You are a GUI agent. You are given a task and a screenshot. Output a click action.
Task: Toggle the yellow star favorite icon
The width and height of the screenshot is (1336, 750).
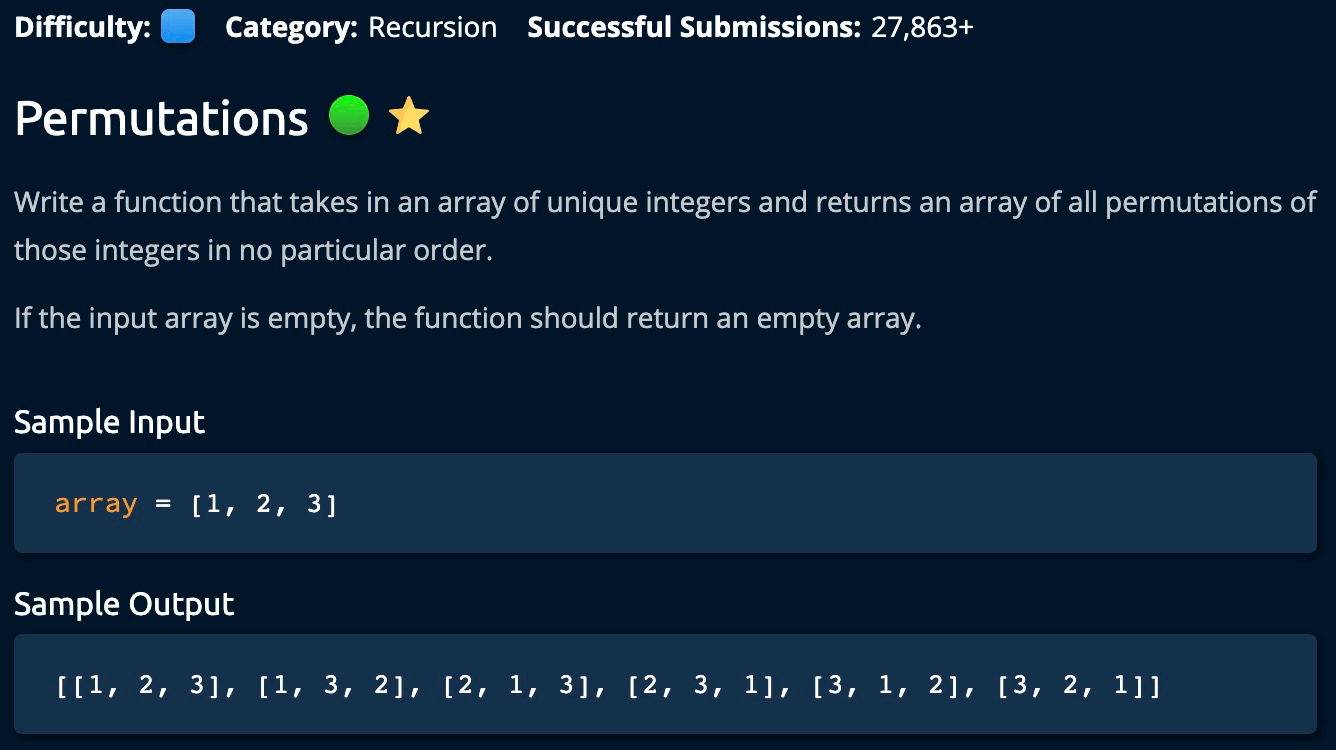coord(408,117)
